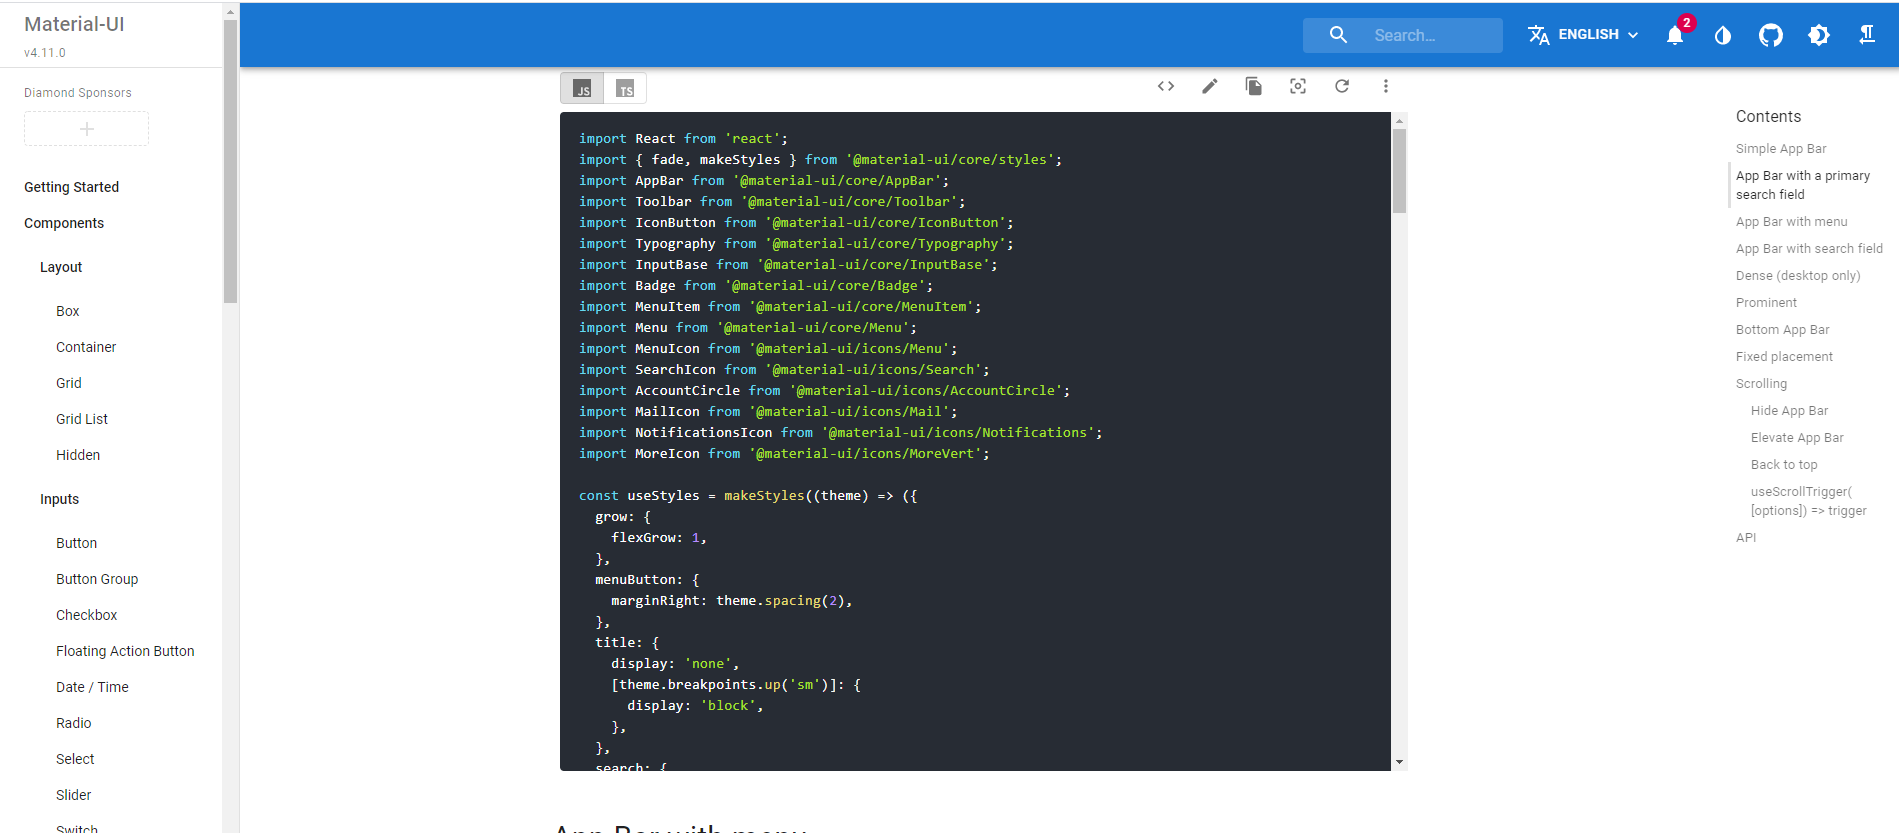Jump to Dense (desktop only) section

click(x=1798, y=276)
